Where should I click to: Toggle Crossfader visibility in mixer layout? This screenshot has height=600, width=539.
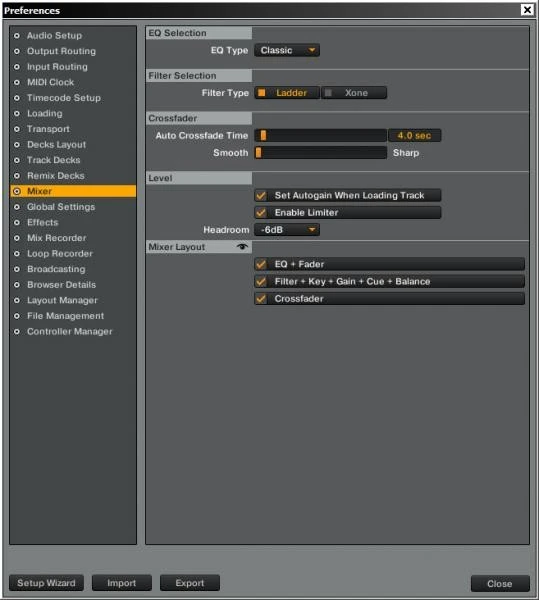coord(389,298)
